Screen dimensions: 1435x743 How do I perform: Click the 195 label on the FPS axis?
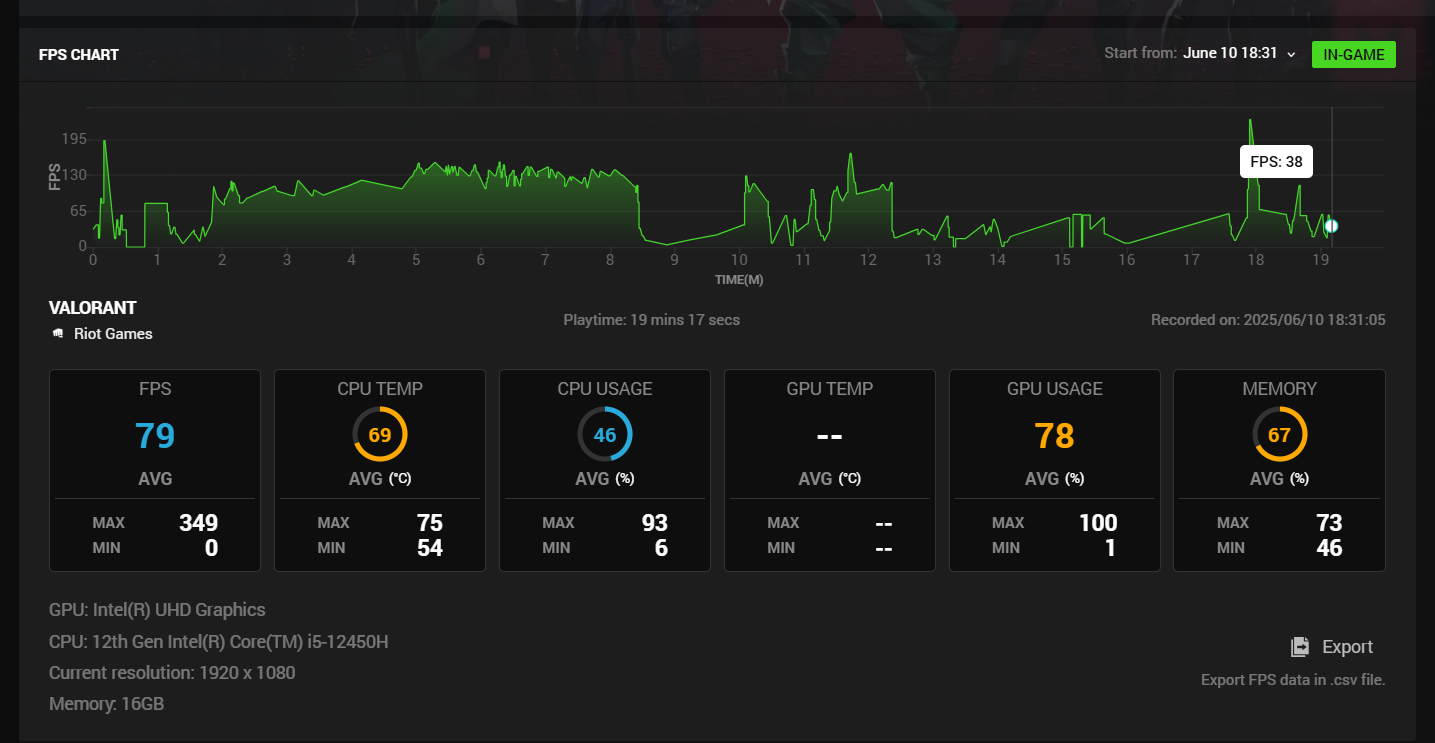click(x=74, y=138)
